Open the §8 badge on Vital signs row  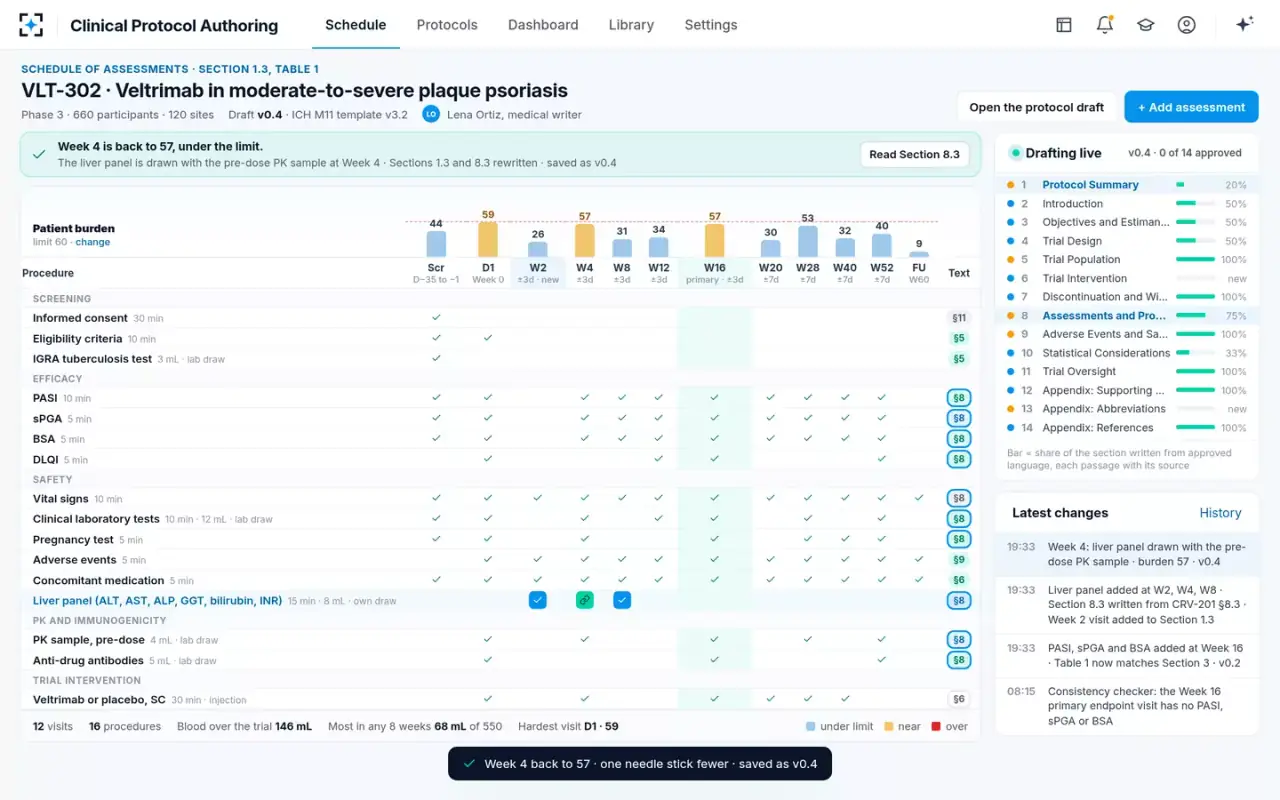[959, 498]
